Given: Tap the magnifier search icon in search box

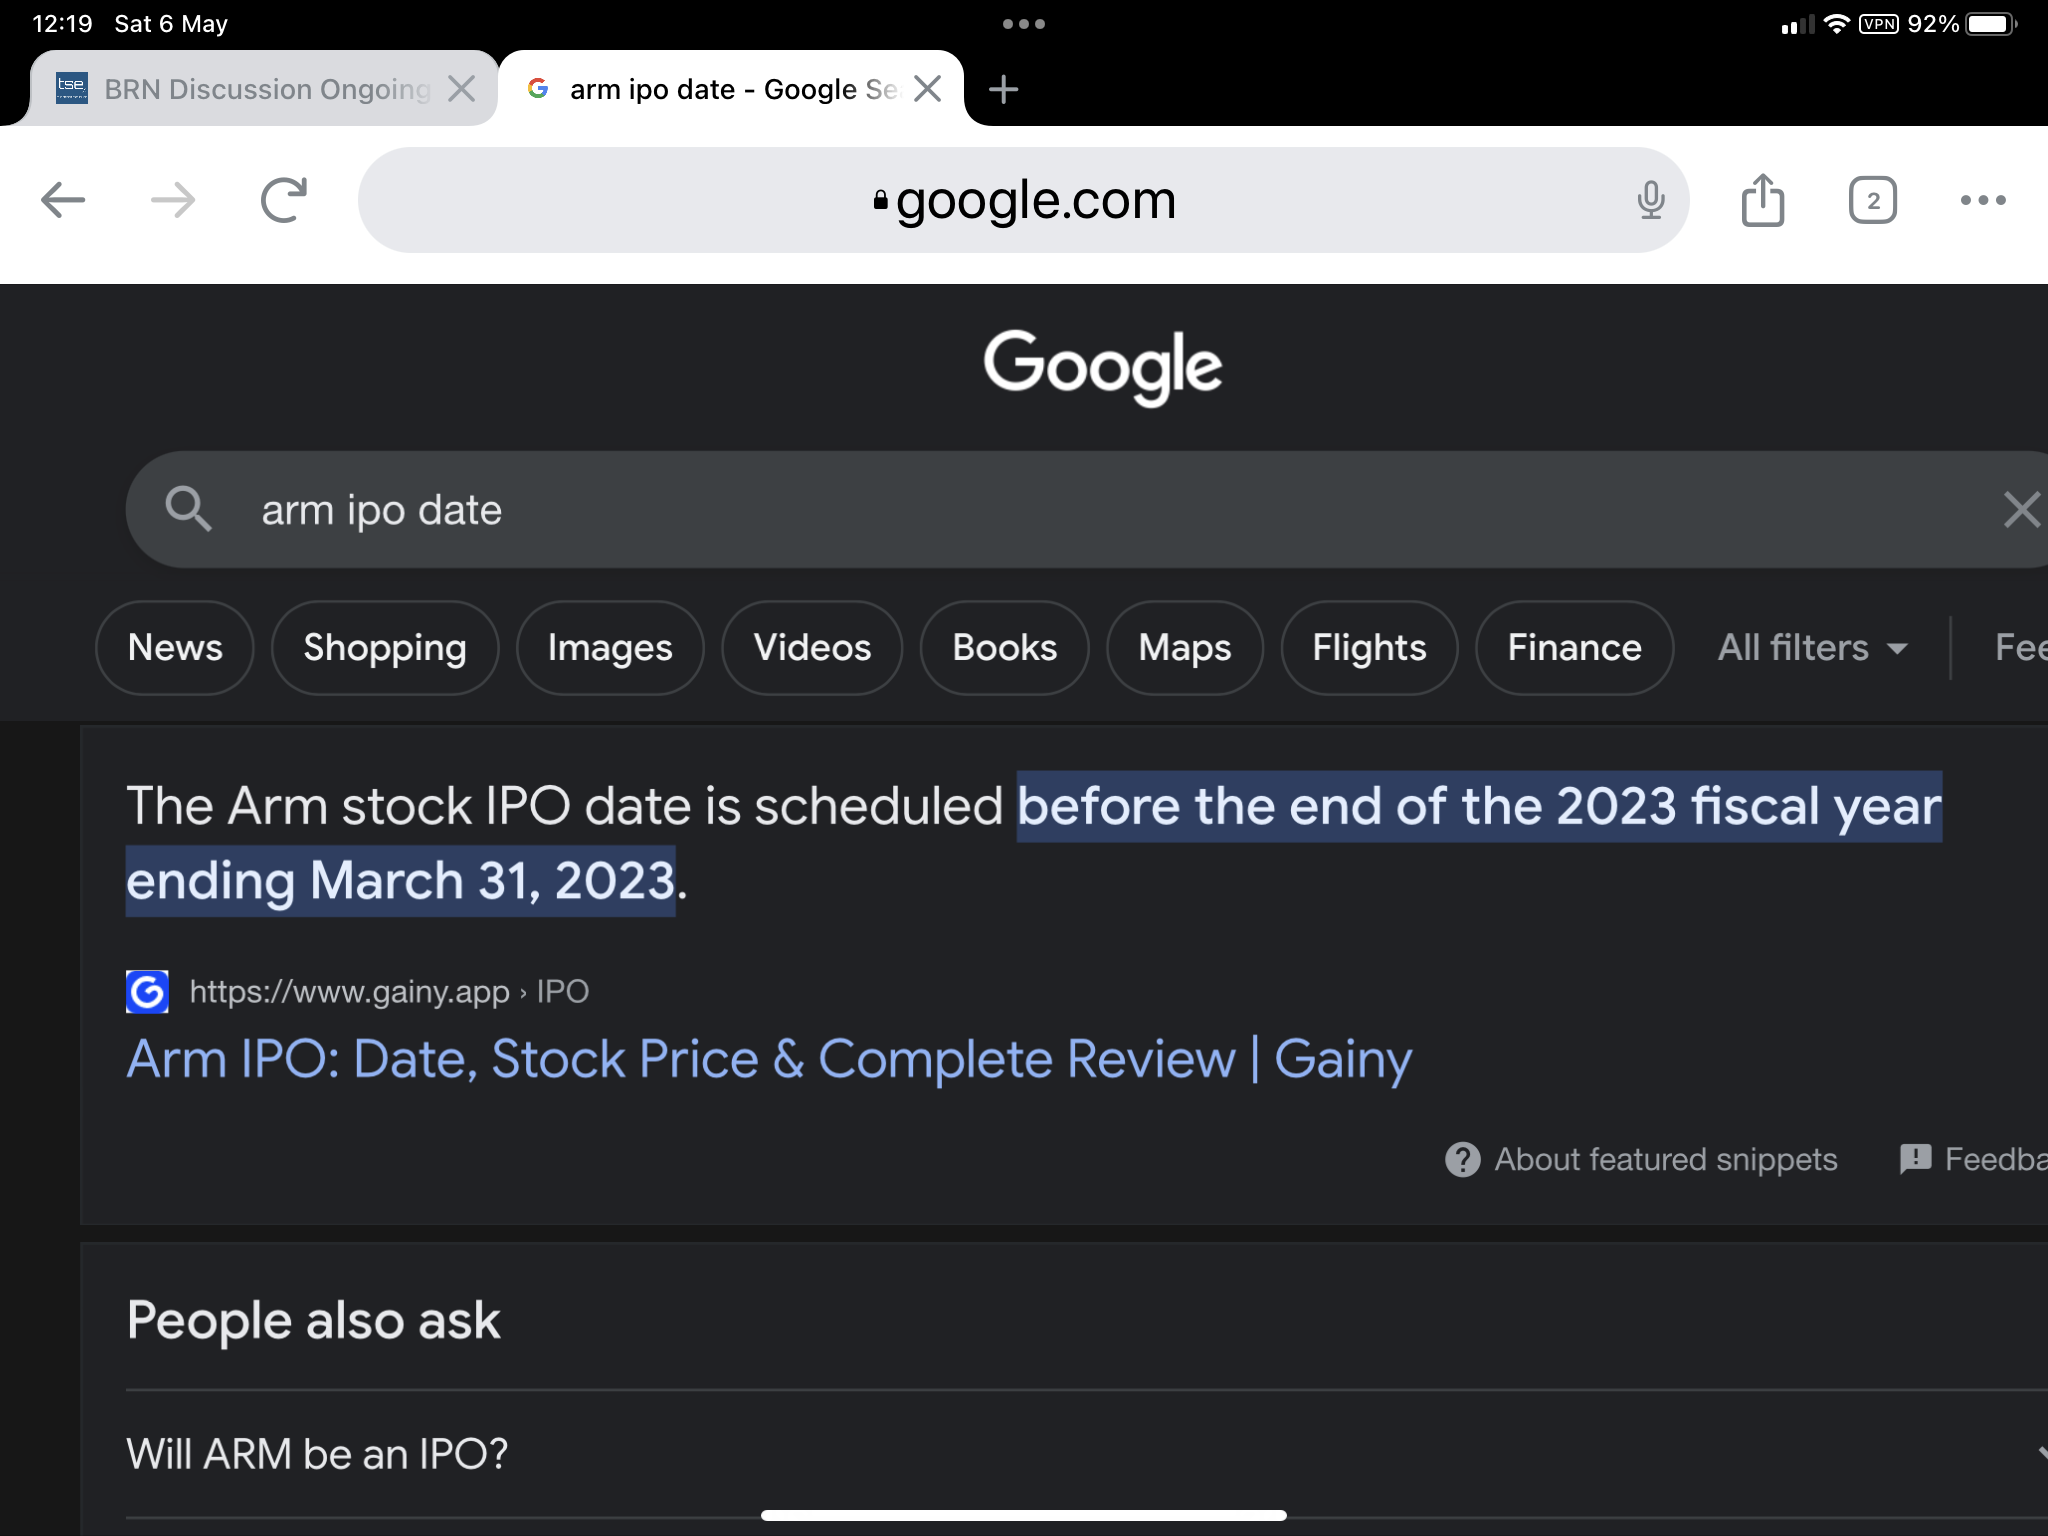Looking at the screenshot, I should tap(188, 509).
